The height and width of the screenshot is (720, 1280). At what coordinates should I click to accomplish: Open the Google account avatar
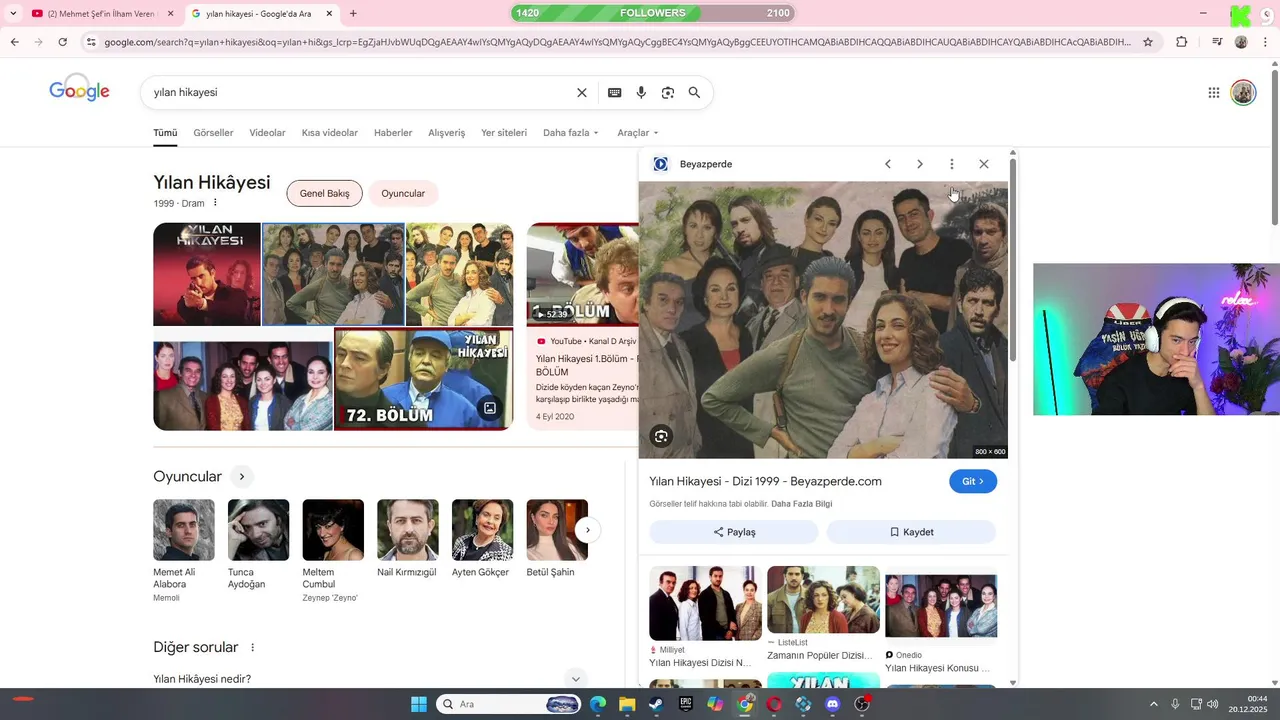(x=1243, y=93)
